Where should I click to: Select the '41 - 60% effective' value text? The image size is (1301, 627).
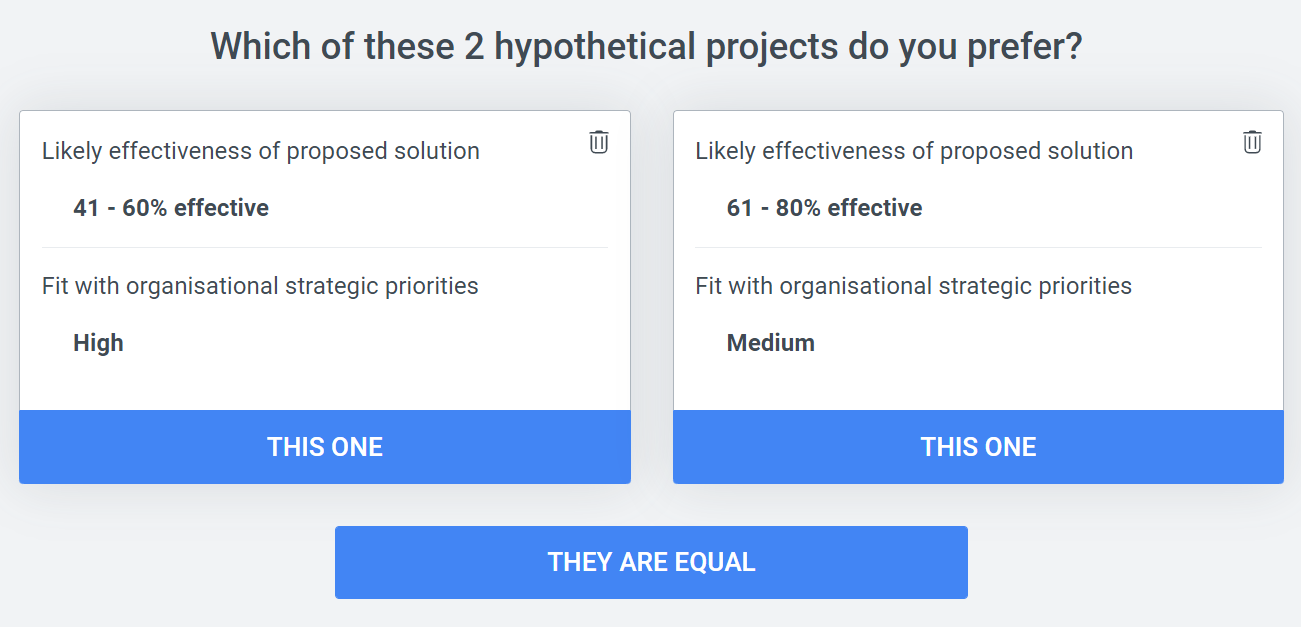pos(171,208)
